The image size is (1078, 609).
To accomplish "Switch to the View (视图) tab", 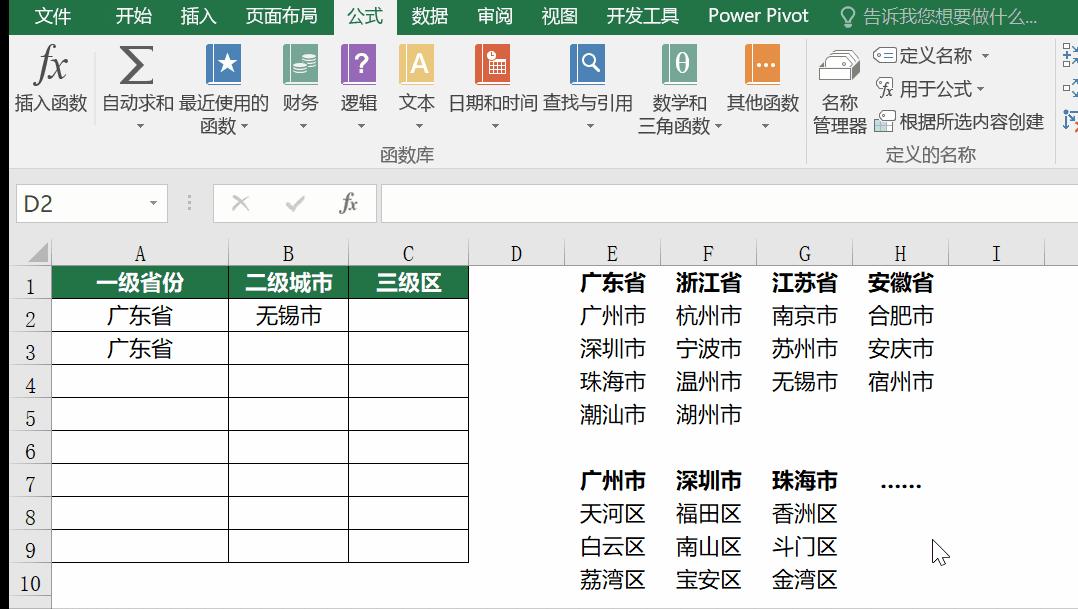I will 559,16.
